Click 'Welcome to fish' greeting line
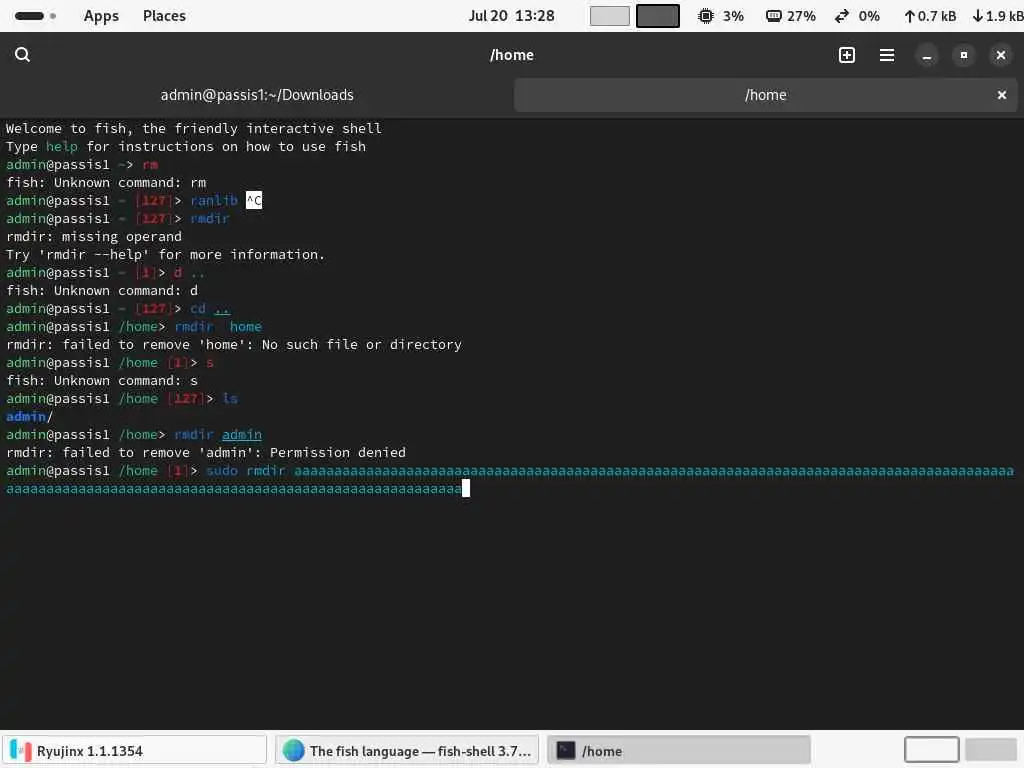This screenshot has width=1024, height=768. point(193,129)
